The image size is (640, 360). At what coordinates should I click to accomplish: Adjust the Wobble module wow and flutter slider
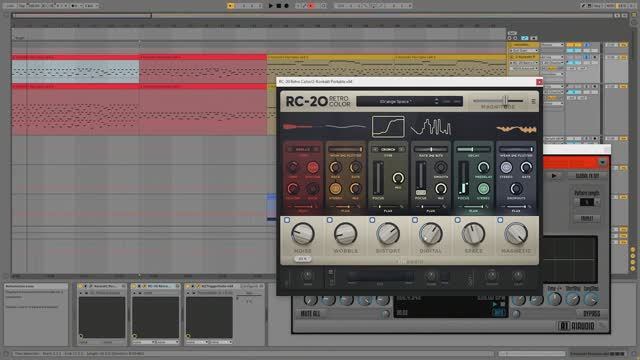[x=345, y=149]
